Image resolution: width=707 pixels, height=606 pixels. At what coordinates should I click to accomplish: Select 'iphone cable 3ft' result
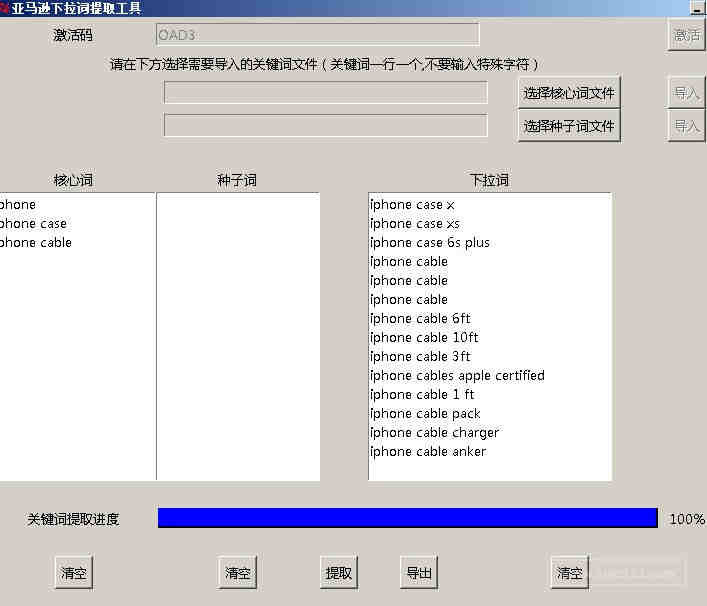[x=420, y=356]
